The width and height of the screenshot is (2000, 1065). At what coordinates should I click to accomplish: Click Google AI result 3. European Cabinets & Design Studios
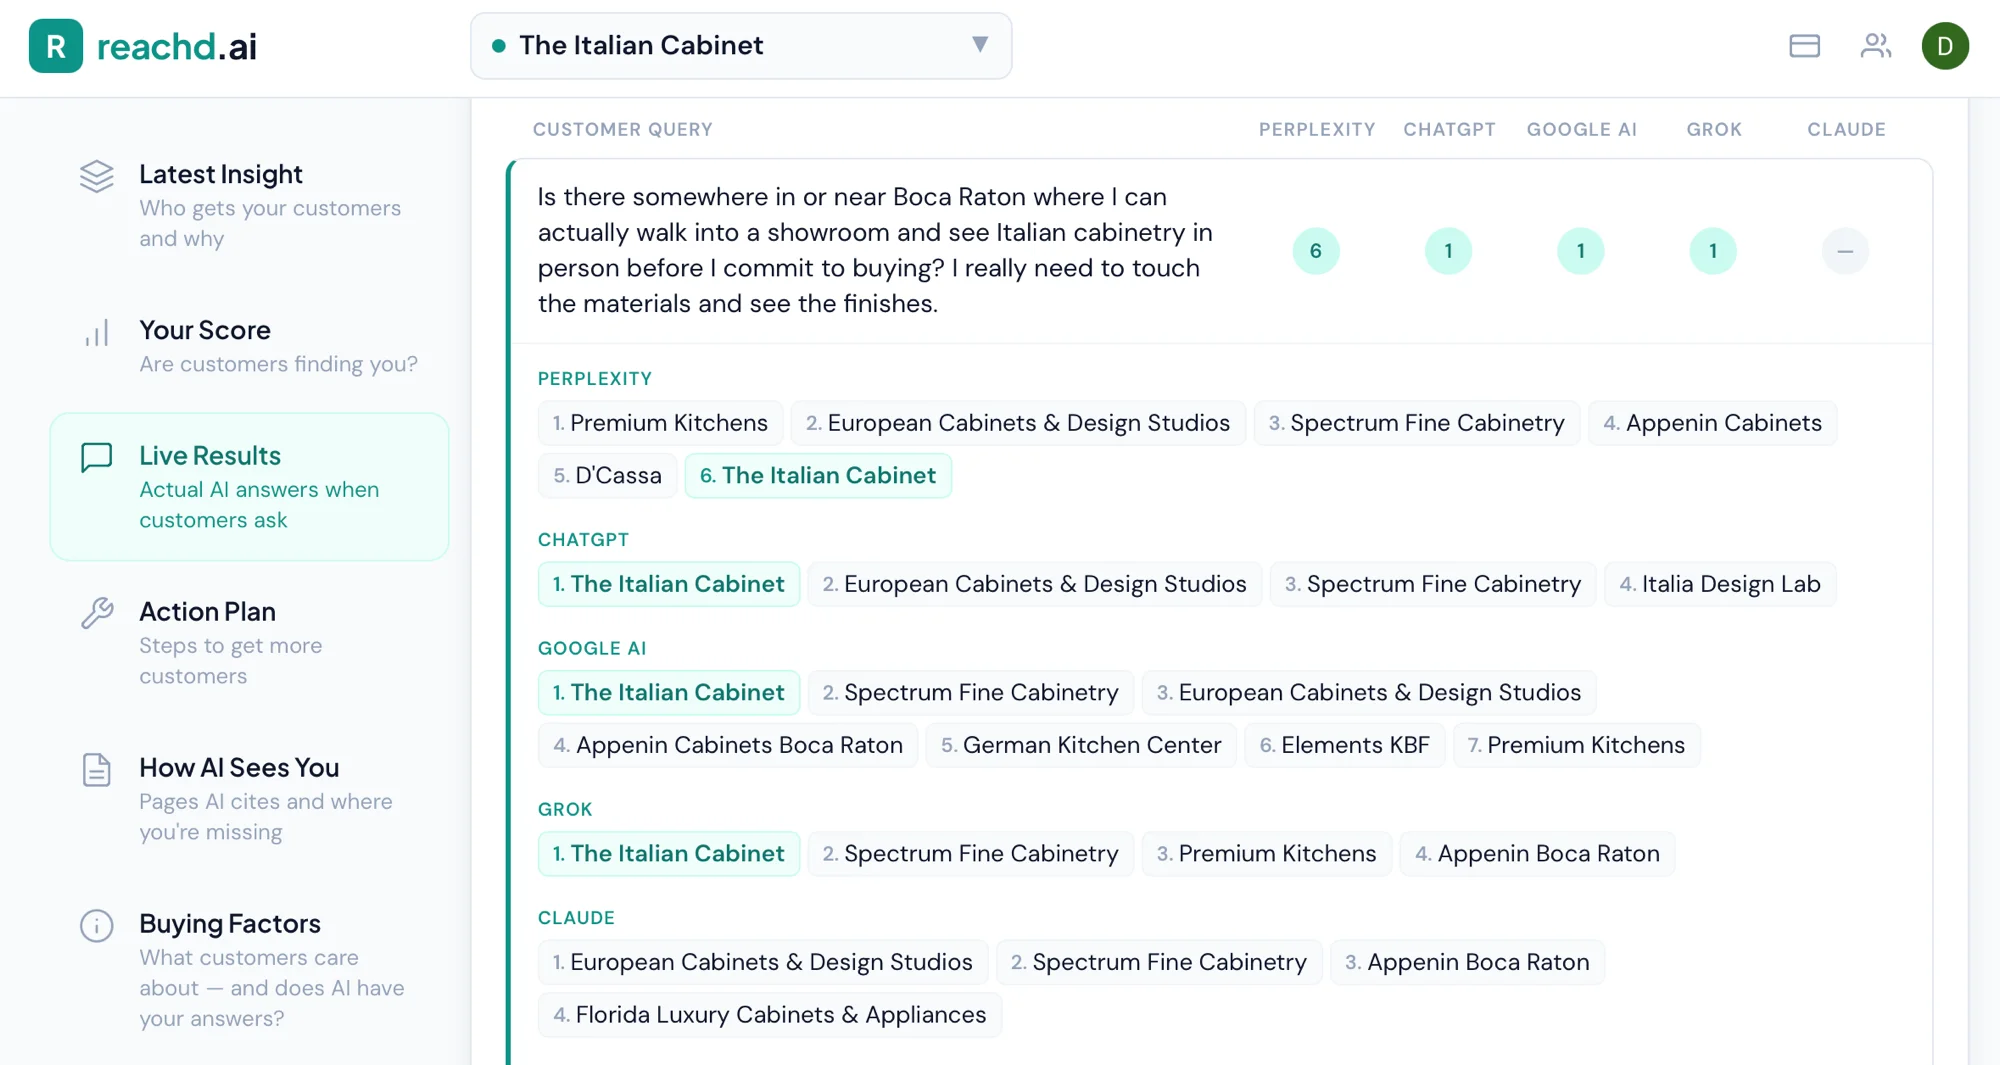[x=1369, y=693]
